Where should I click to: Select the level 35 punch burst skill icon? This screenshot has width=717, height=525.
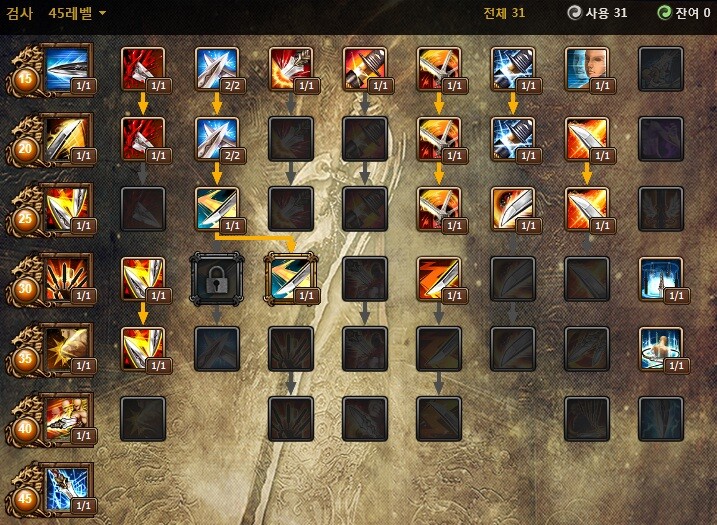(67, 348)
